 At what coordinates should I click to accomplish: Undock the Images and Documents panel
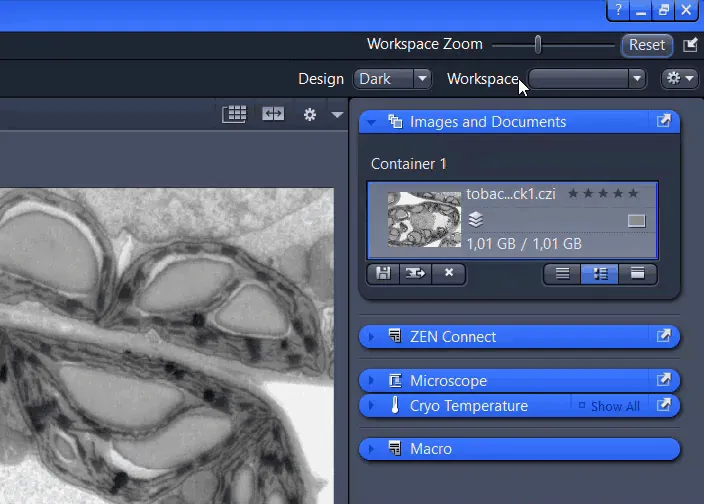(x=663, y=121)
